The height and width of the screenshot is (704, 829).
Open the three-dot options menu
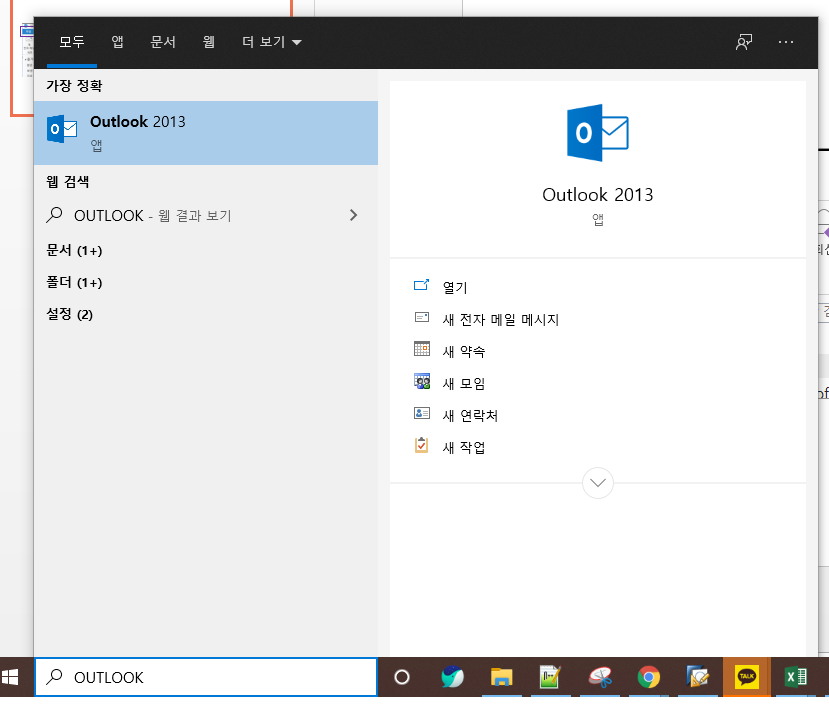[786, 42]
